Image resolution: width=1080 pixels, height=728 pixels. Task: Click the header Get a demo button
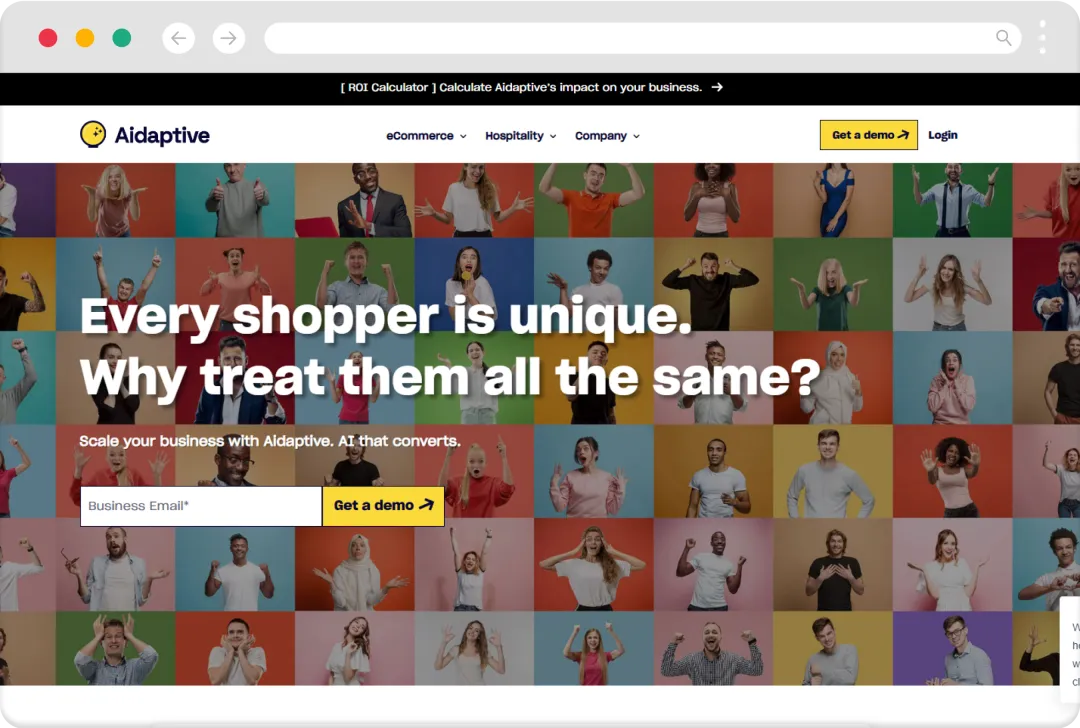[x=869, y=135]
